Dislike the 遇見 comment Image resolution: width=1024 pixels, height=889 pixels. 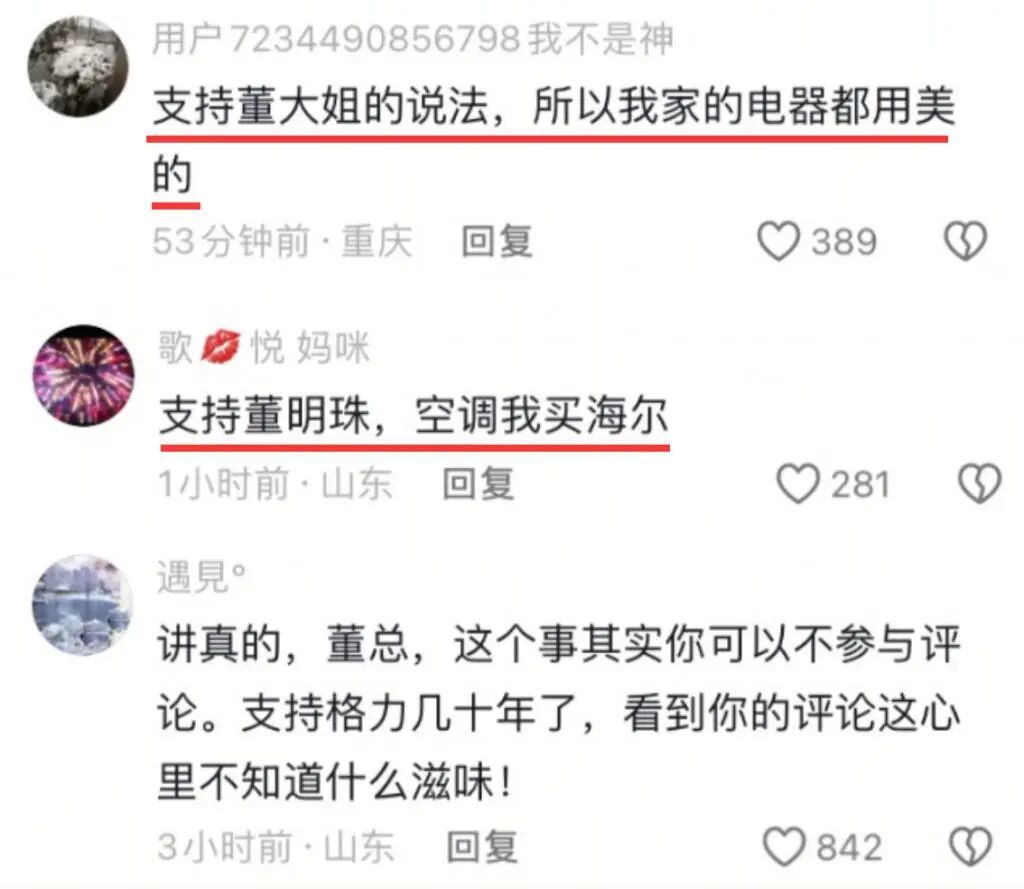click(970, 847)
